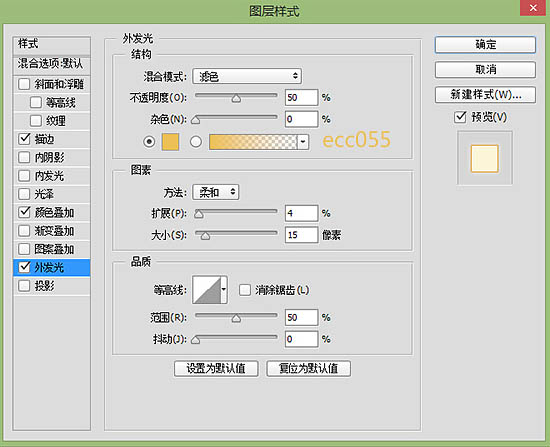
Task: Select the 颜色叠加 style entry
Action: click(x=54, y=212)
